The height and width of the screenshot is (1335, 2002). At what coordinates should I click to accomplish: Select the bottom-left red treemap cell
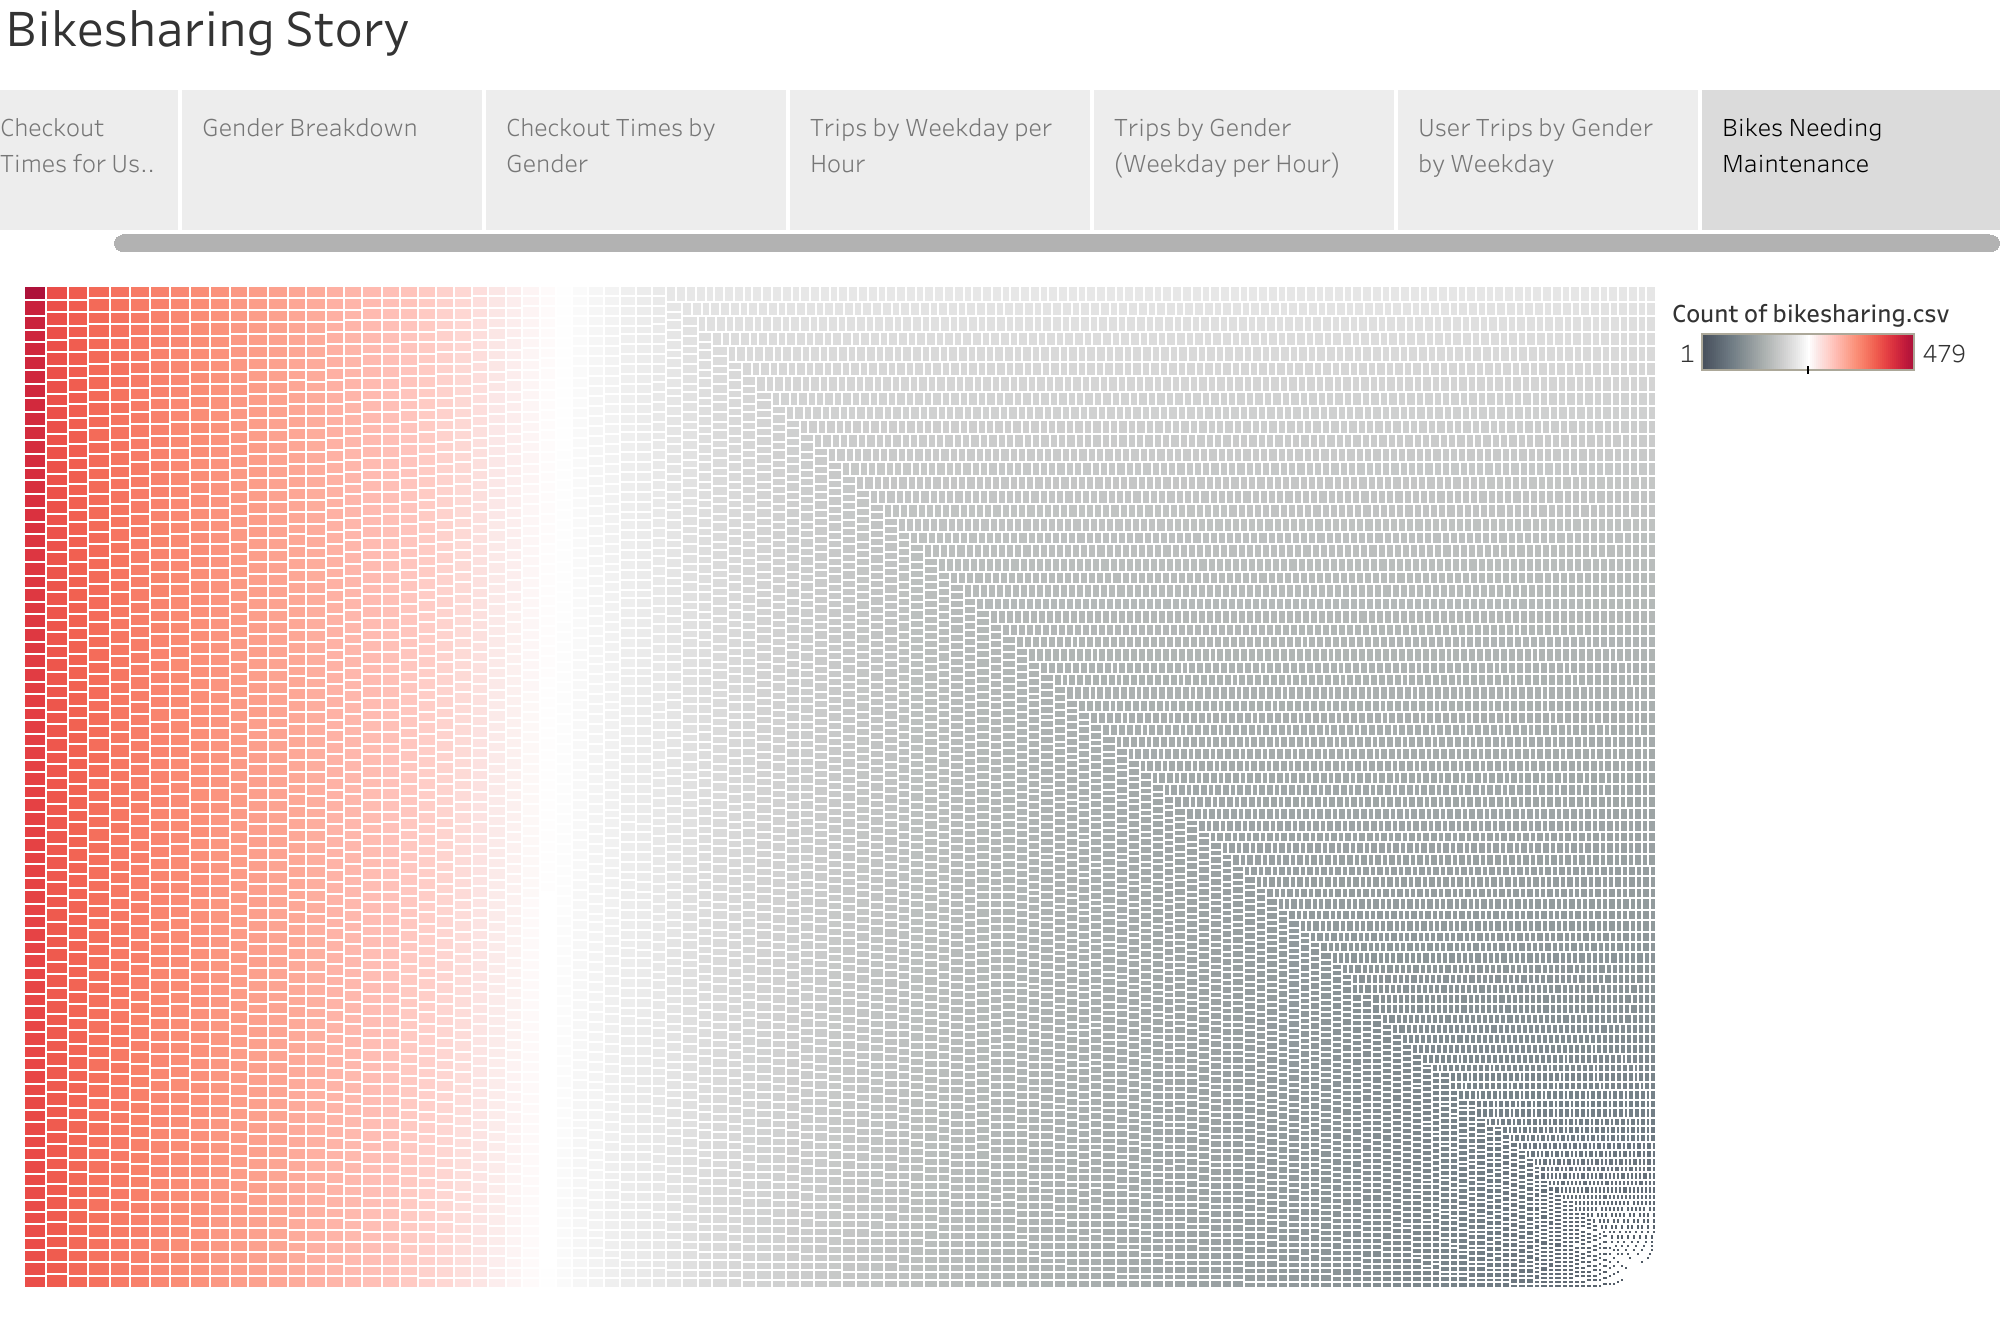35,1280
